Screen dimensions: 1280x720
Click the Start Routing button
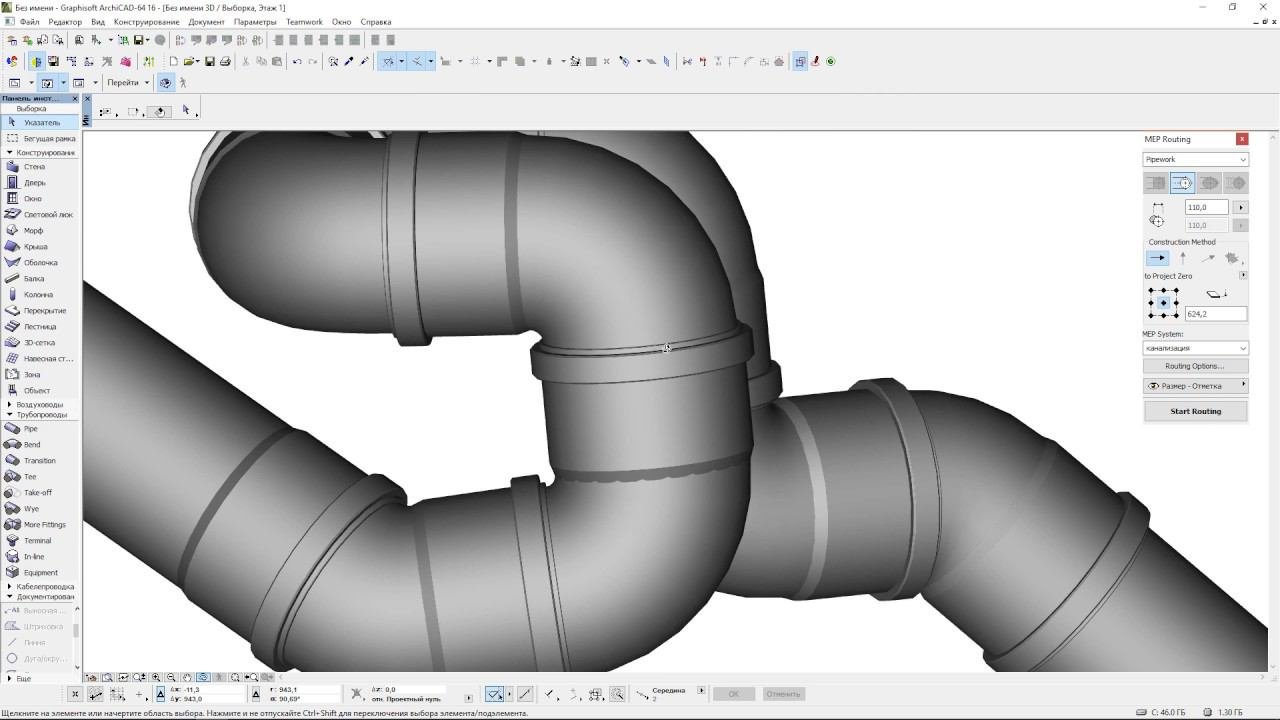[1195, 411]
